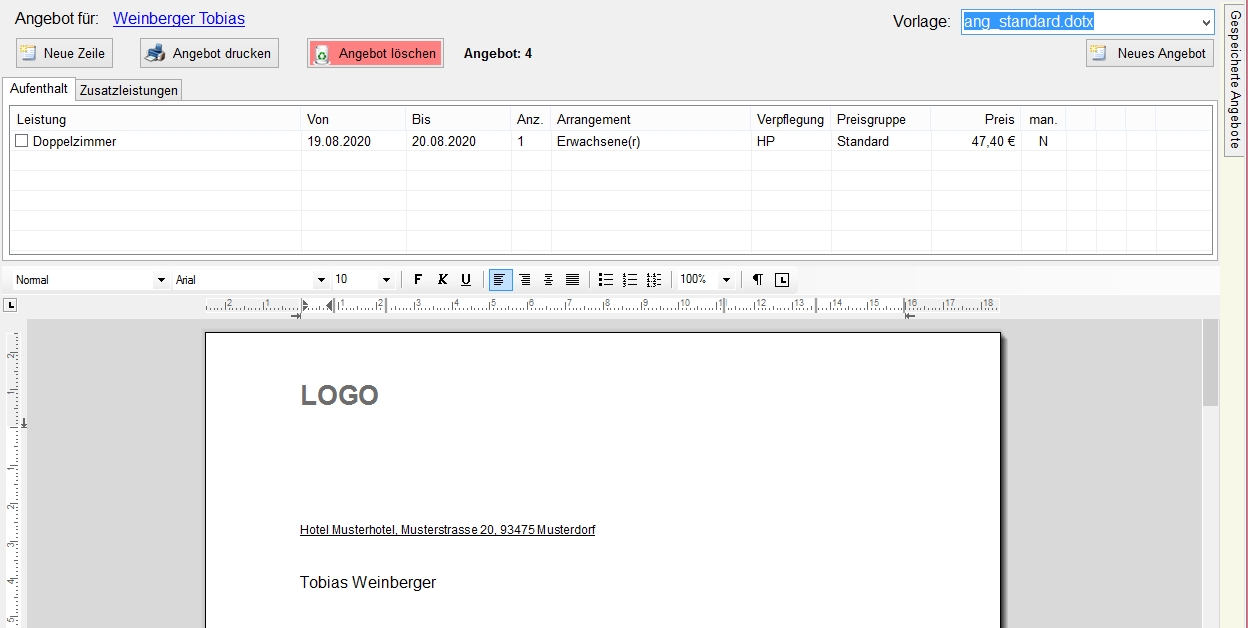This screenshot has height=628, width=1248.
Task: Toggle bold formatting (F) in editor toolbar
Action: point(418,280)
